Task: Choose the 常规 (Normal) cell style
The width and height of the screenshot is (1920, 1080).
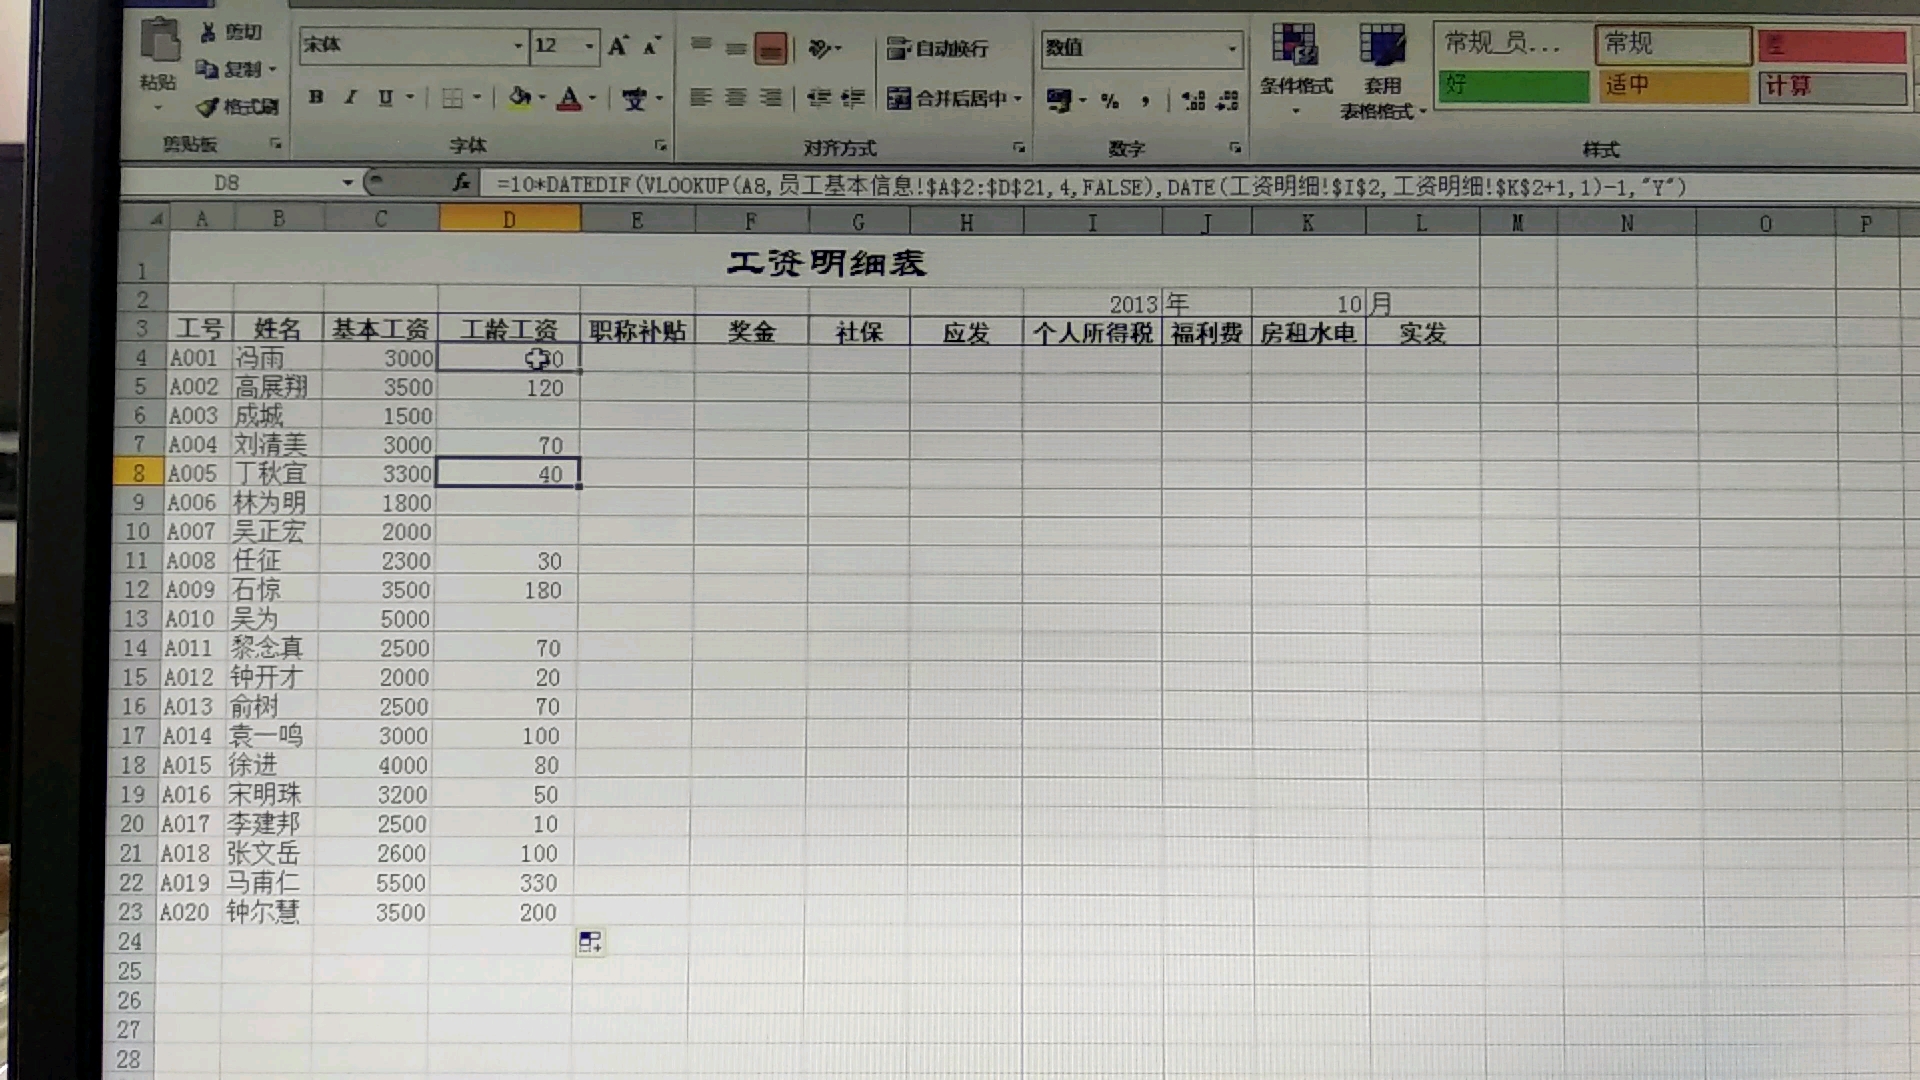Action: tap(1672, 44)
